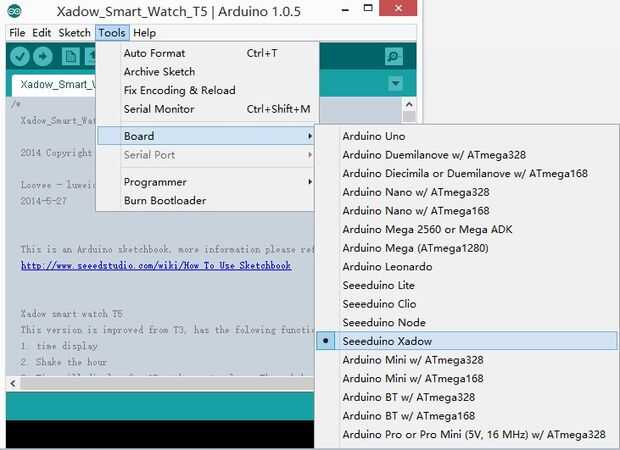This screenshot has width=620, height=450.
Task: Select Arduino Mega 2560 or Mega ADK
Action: [467, 229]
